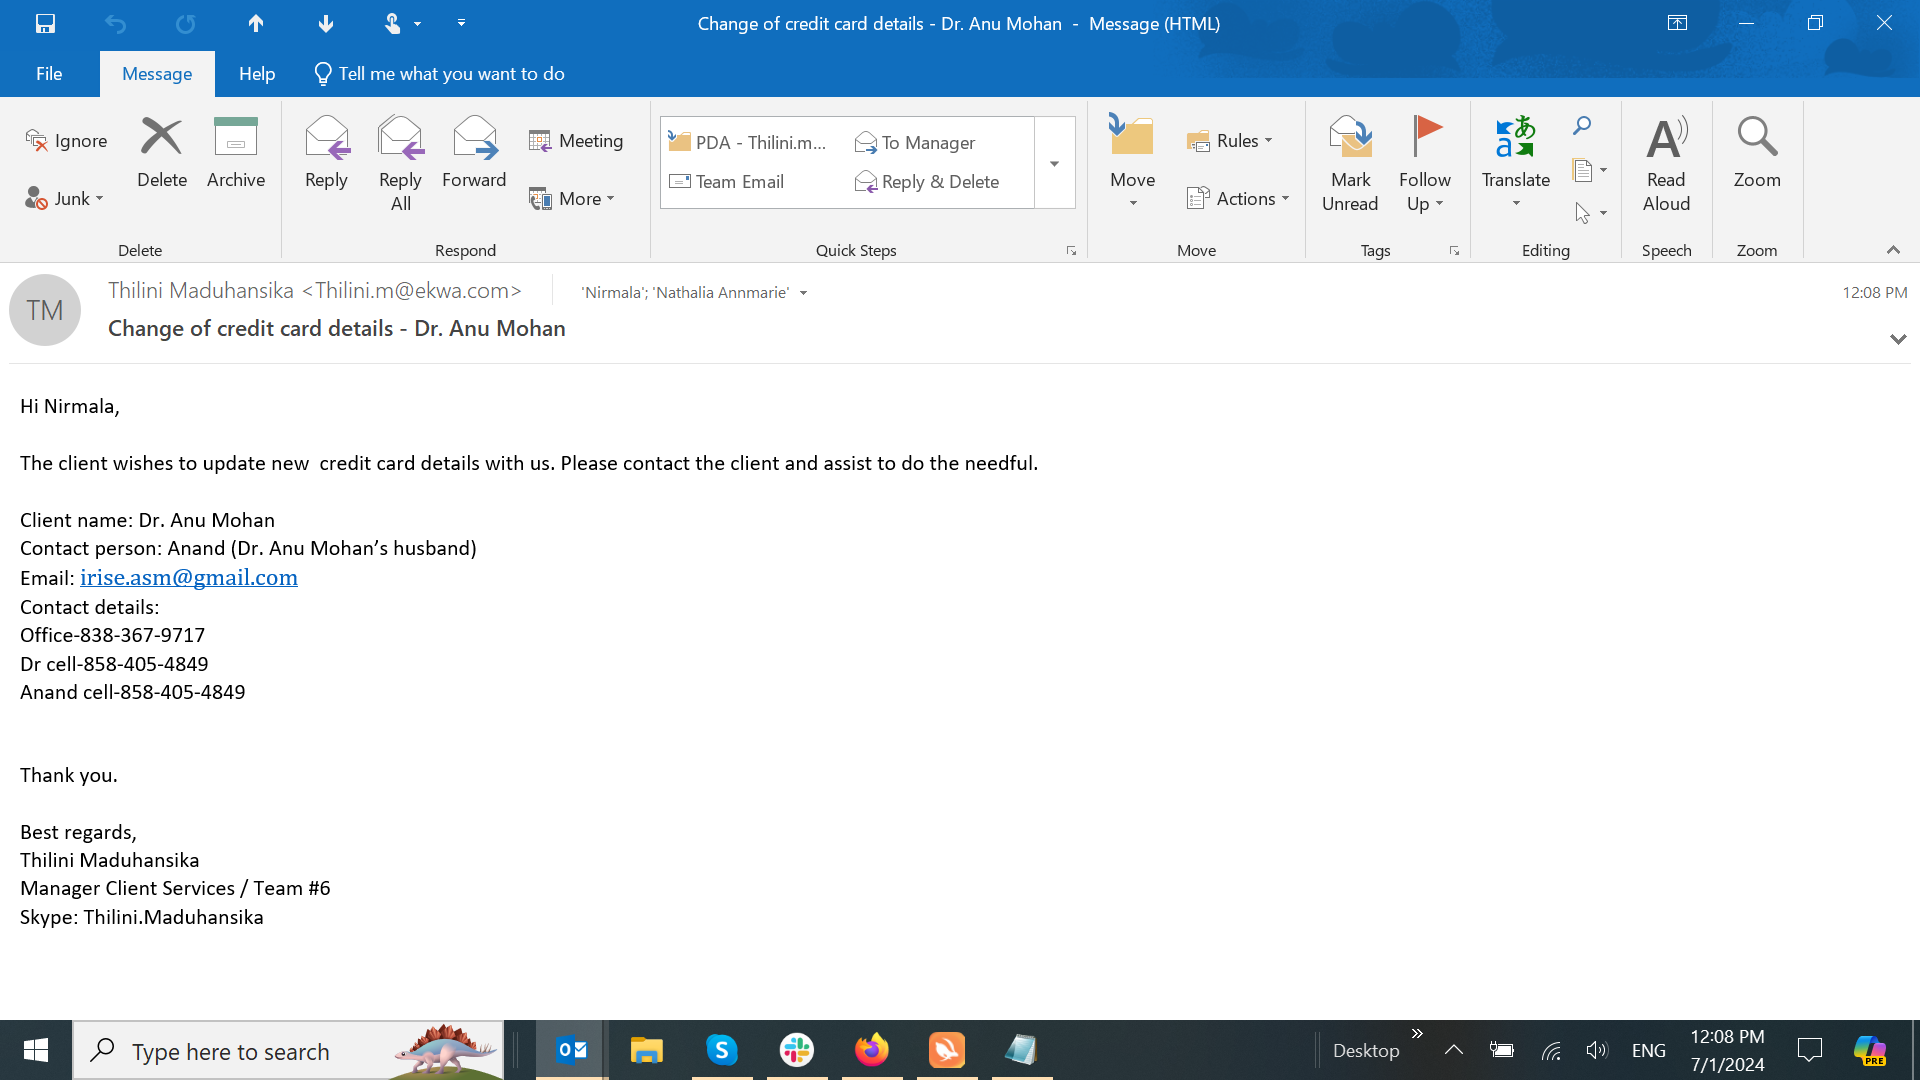Click recipient 'Nathalia Annmarie'
Image resolution: width=1920 pixels, height=1080 pixels.
point(721,293)
